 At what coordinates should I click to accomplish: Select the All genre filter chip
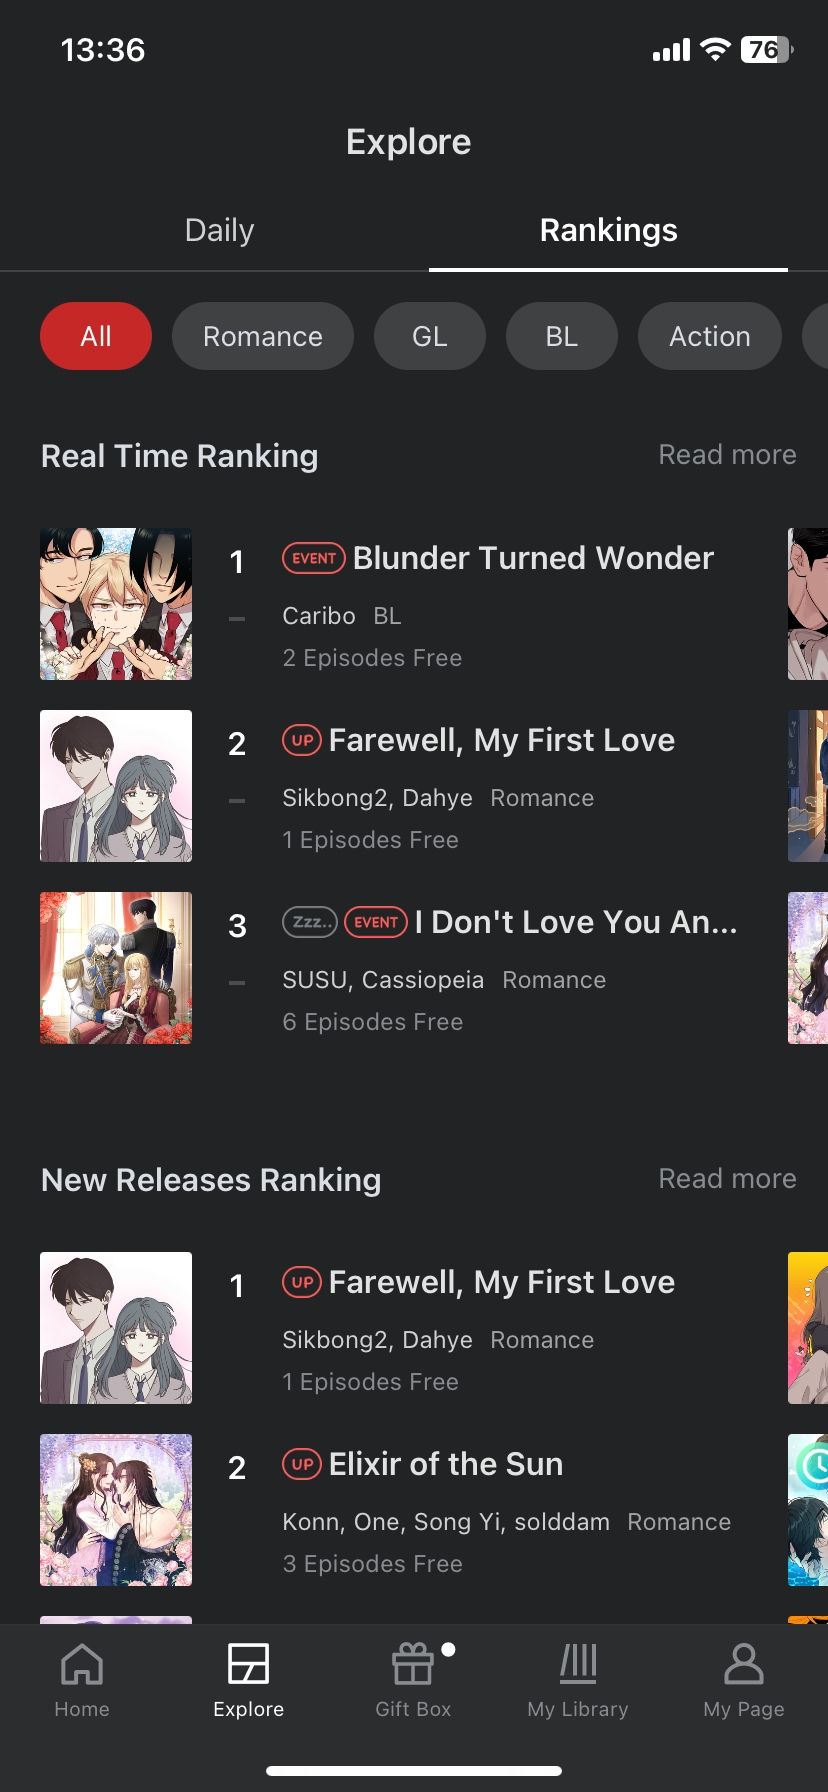click(x=96, y=336)
